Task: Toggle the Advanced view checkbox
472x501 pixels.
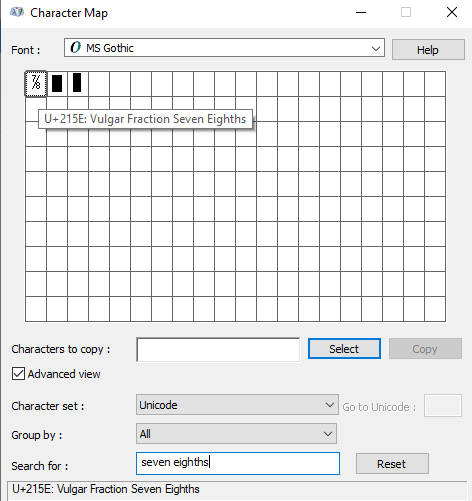Action: click(18, 374)
